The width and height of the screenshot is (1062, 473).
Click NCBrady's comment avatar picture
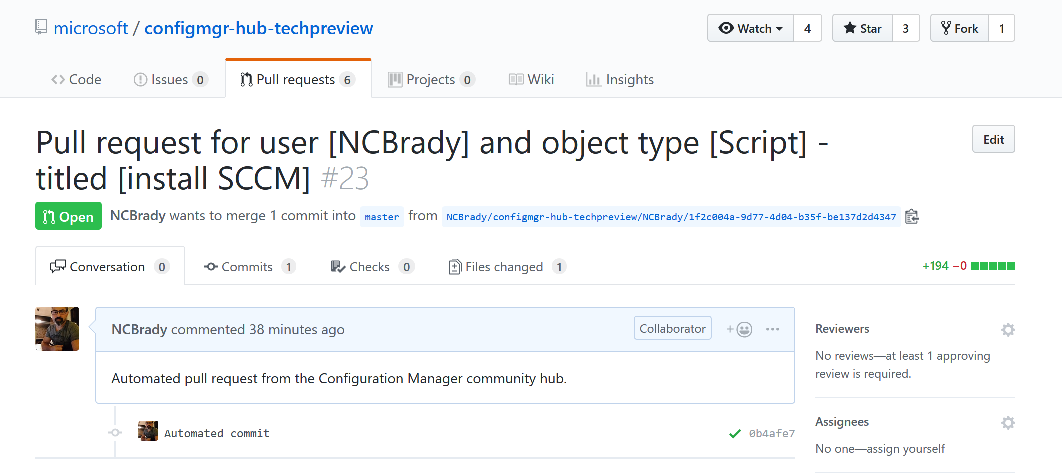coord(57,329)
